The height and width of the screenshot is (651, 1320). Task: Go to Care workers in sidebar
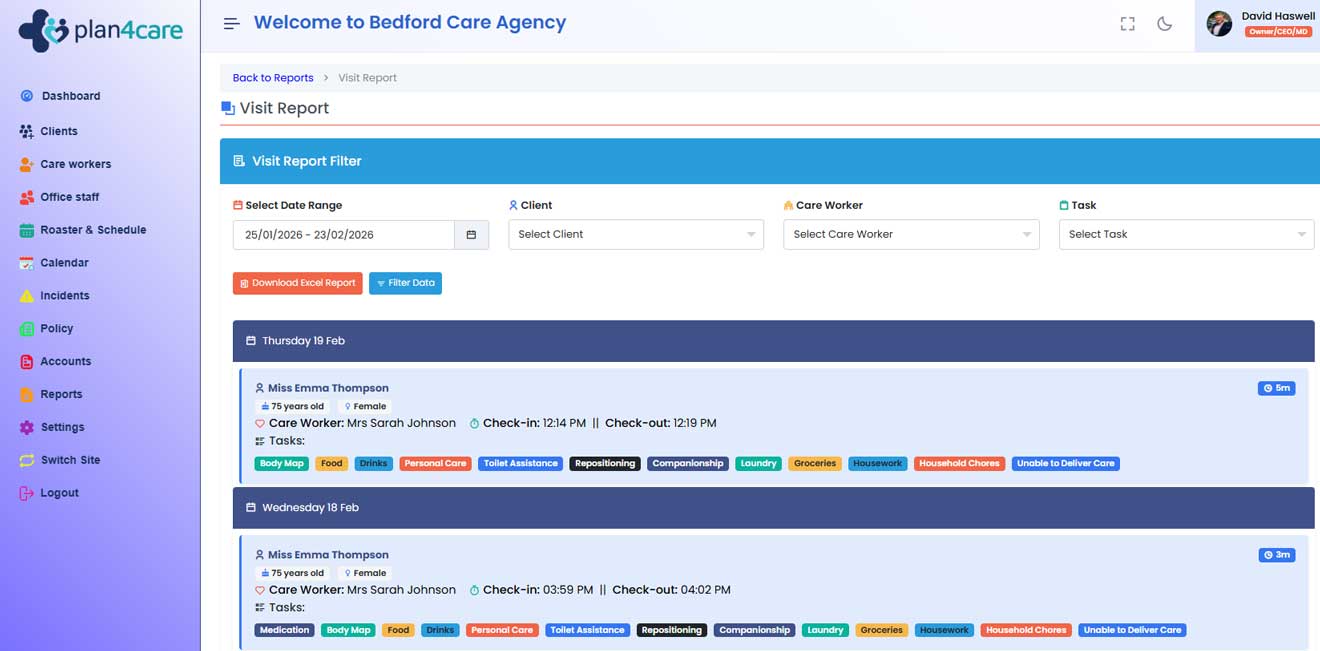(75, 164)
